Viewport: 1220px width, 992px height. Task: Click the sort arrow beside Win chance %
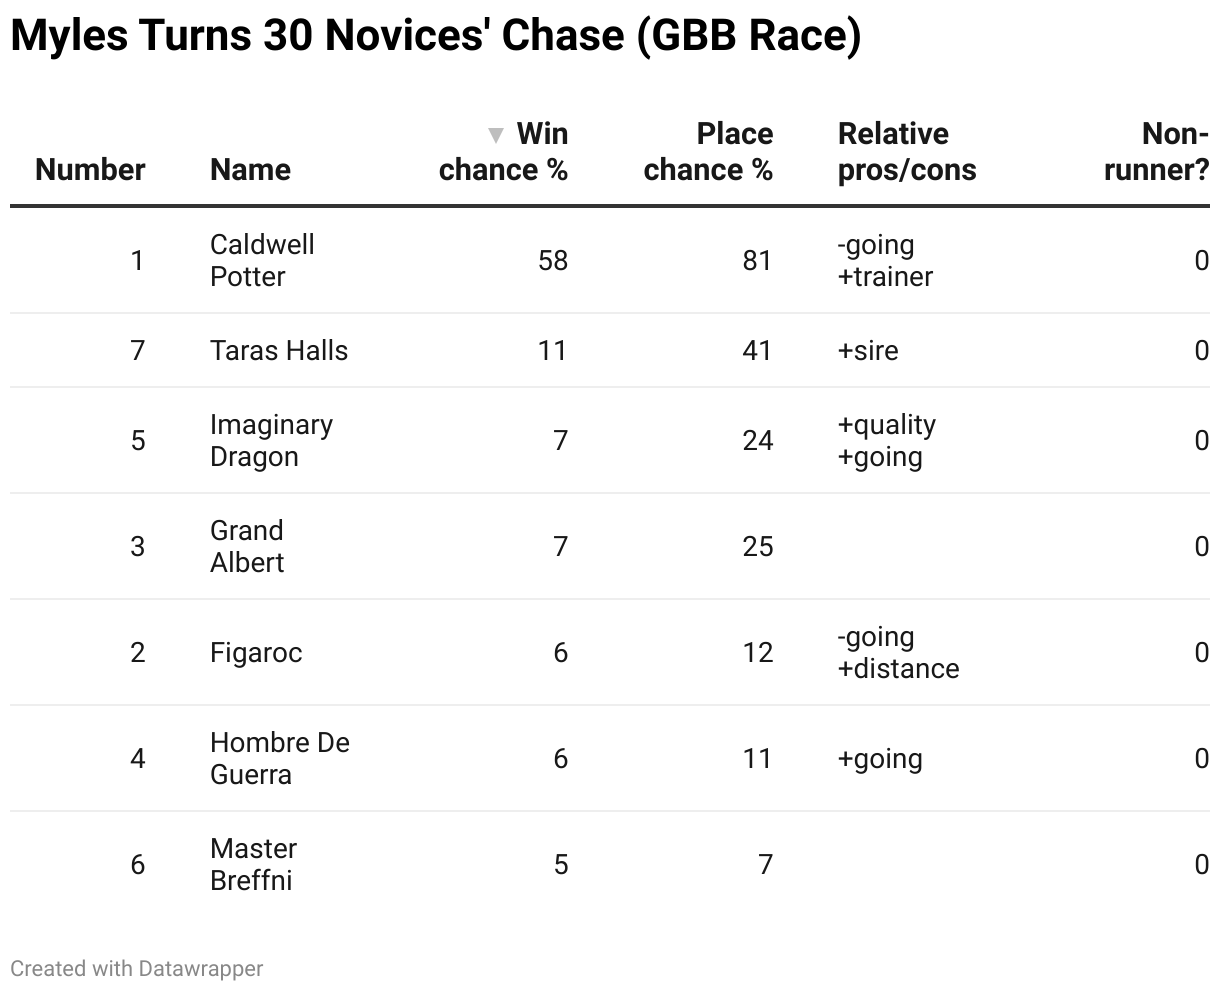495,135
